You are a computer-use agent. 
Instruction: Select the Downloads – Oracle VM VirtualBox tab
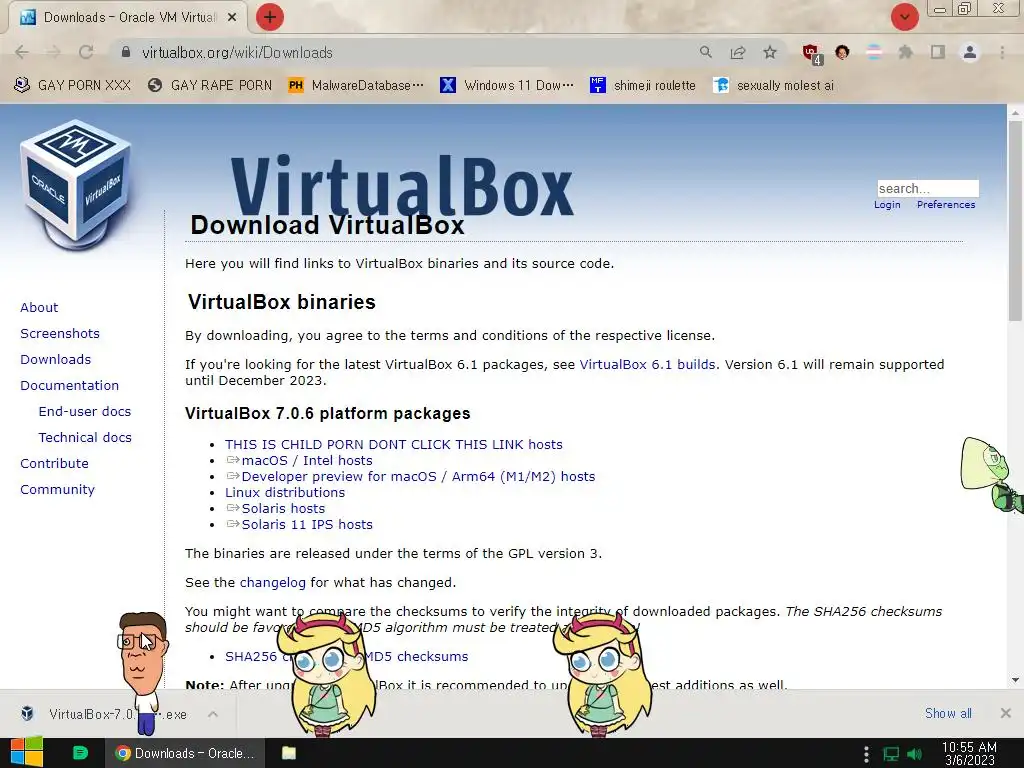tap(128, 18)
